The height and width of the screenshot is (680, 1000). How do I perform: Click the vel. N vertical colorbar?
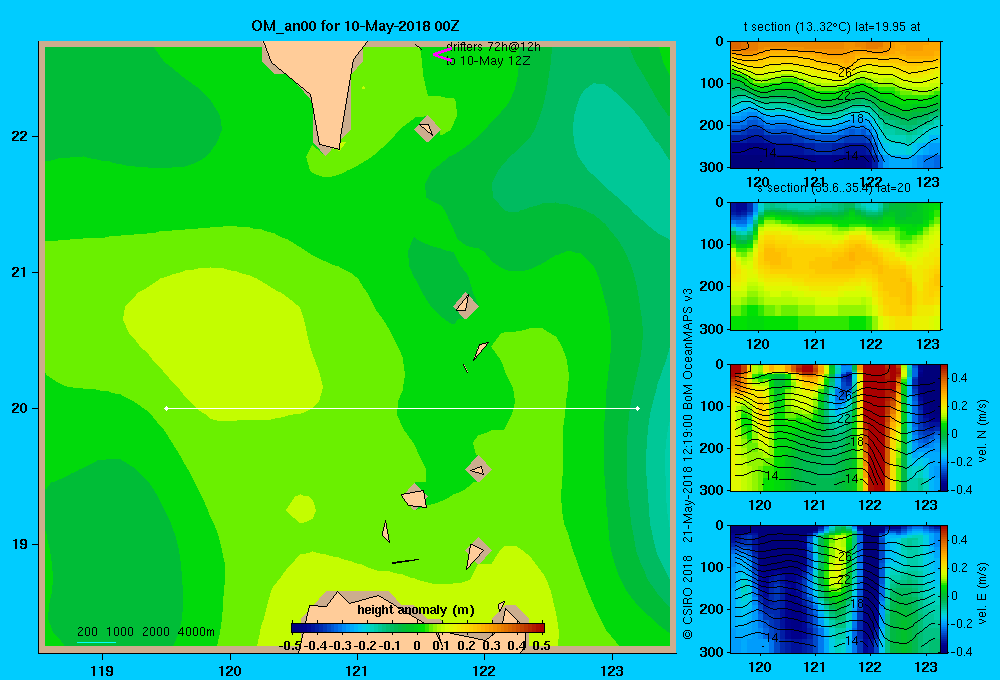tap(945, 427)
